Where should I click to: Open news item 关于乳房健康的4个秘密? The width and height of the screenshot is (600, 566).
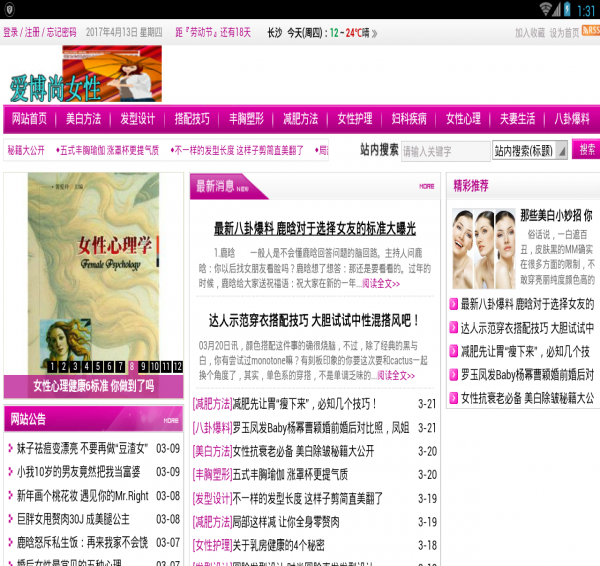coord(279,545)
